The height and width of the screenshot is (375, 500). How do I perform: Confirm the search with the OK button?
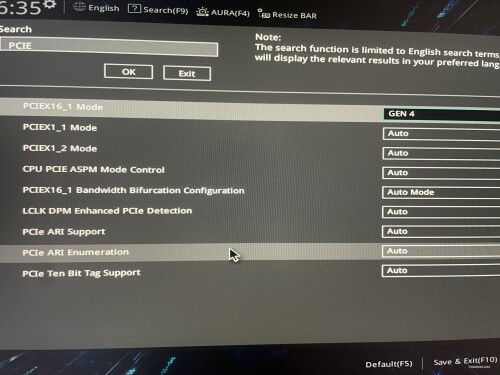pos(129,72)
